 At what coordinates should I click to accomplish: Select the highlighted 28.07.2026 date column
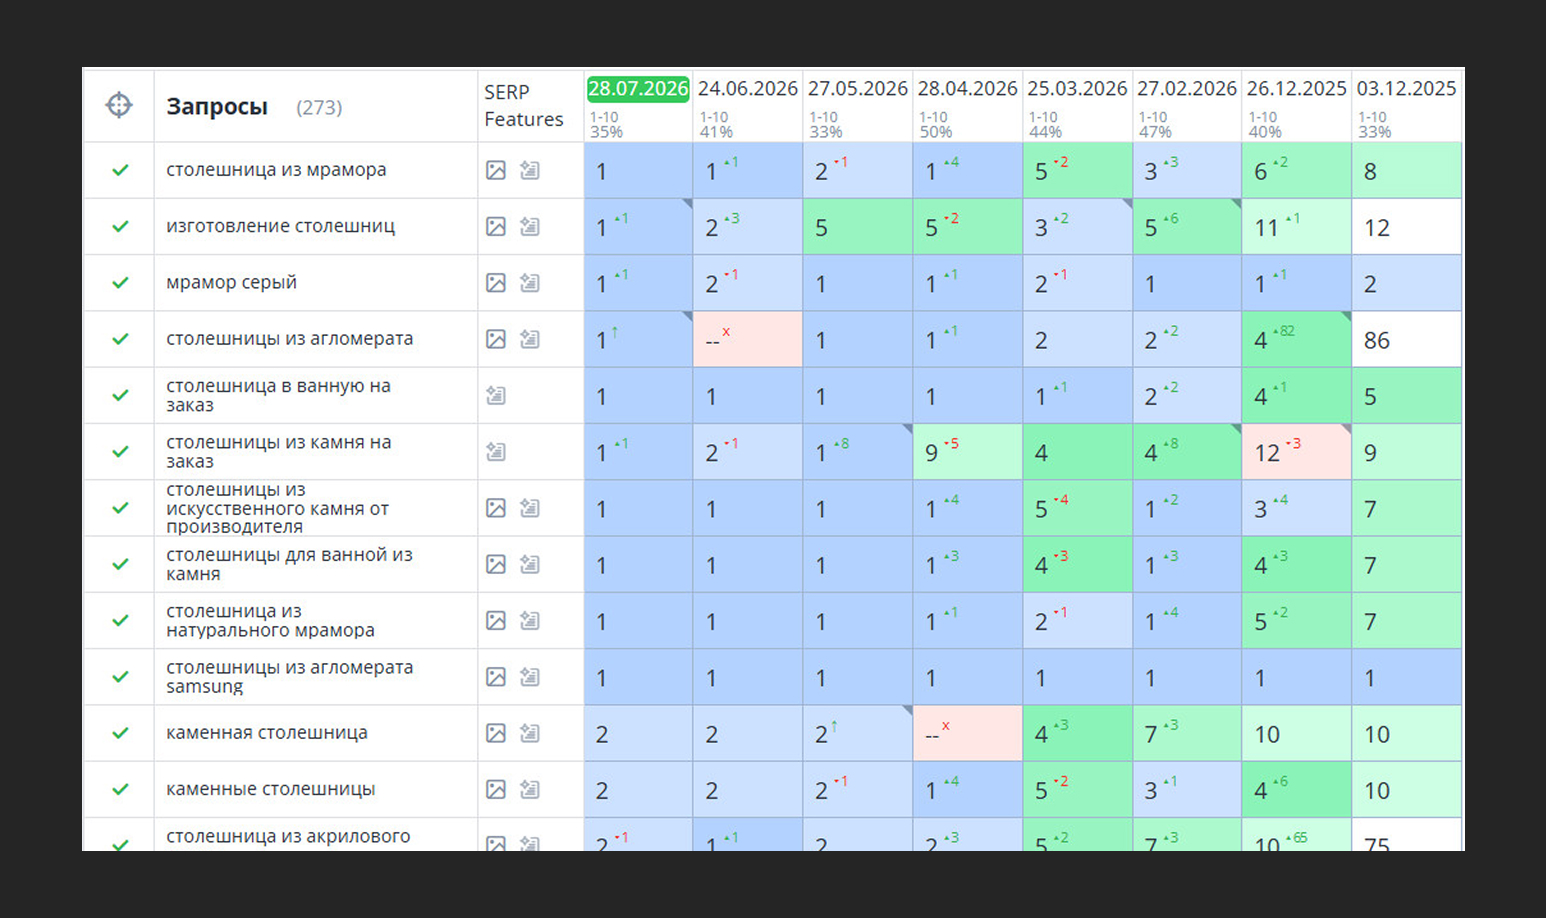[x=638, y=89]
